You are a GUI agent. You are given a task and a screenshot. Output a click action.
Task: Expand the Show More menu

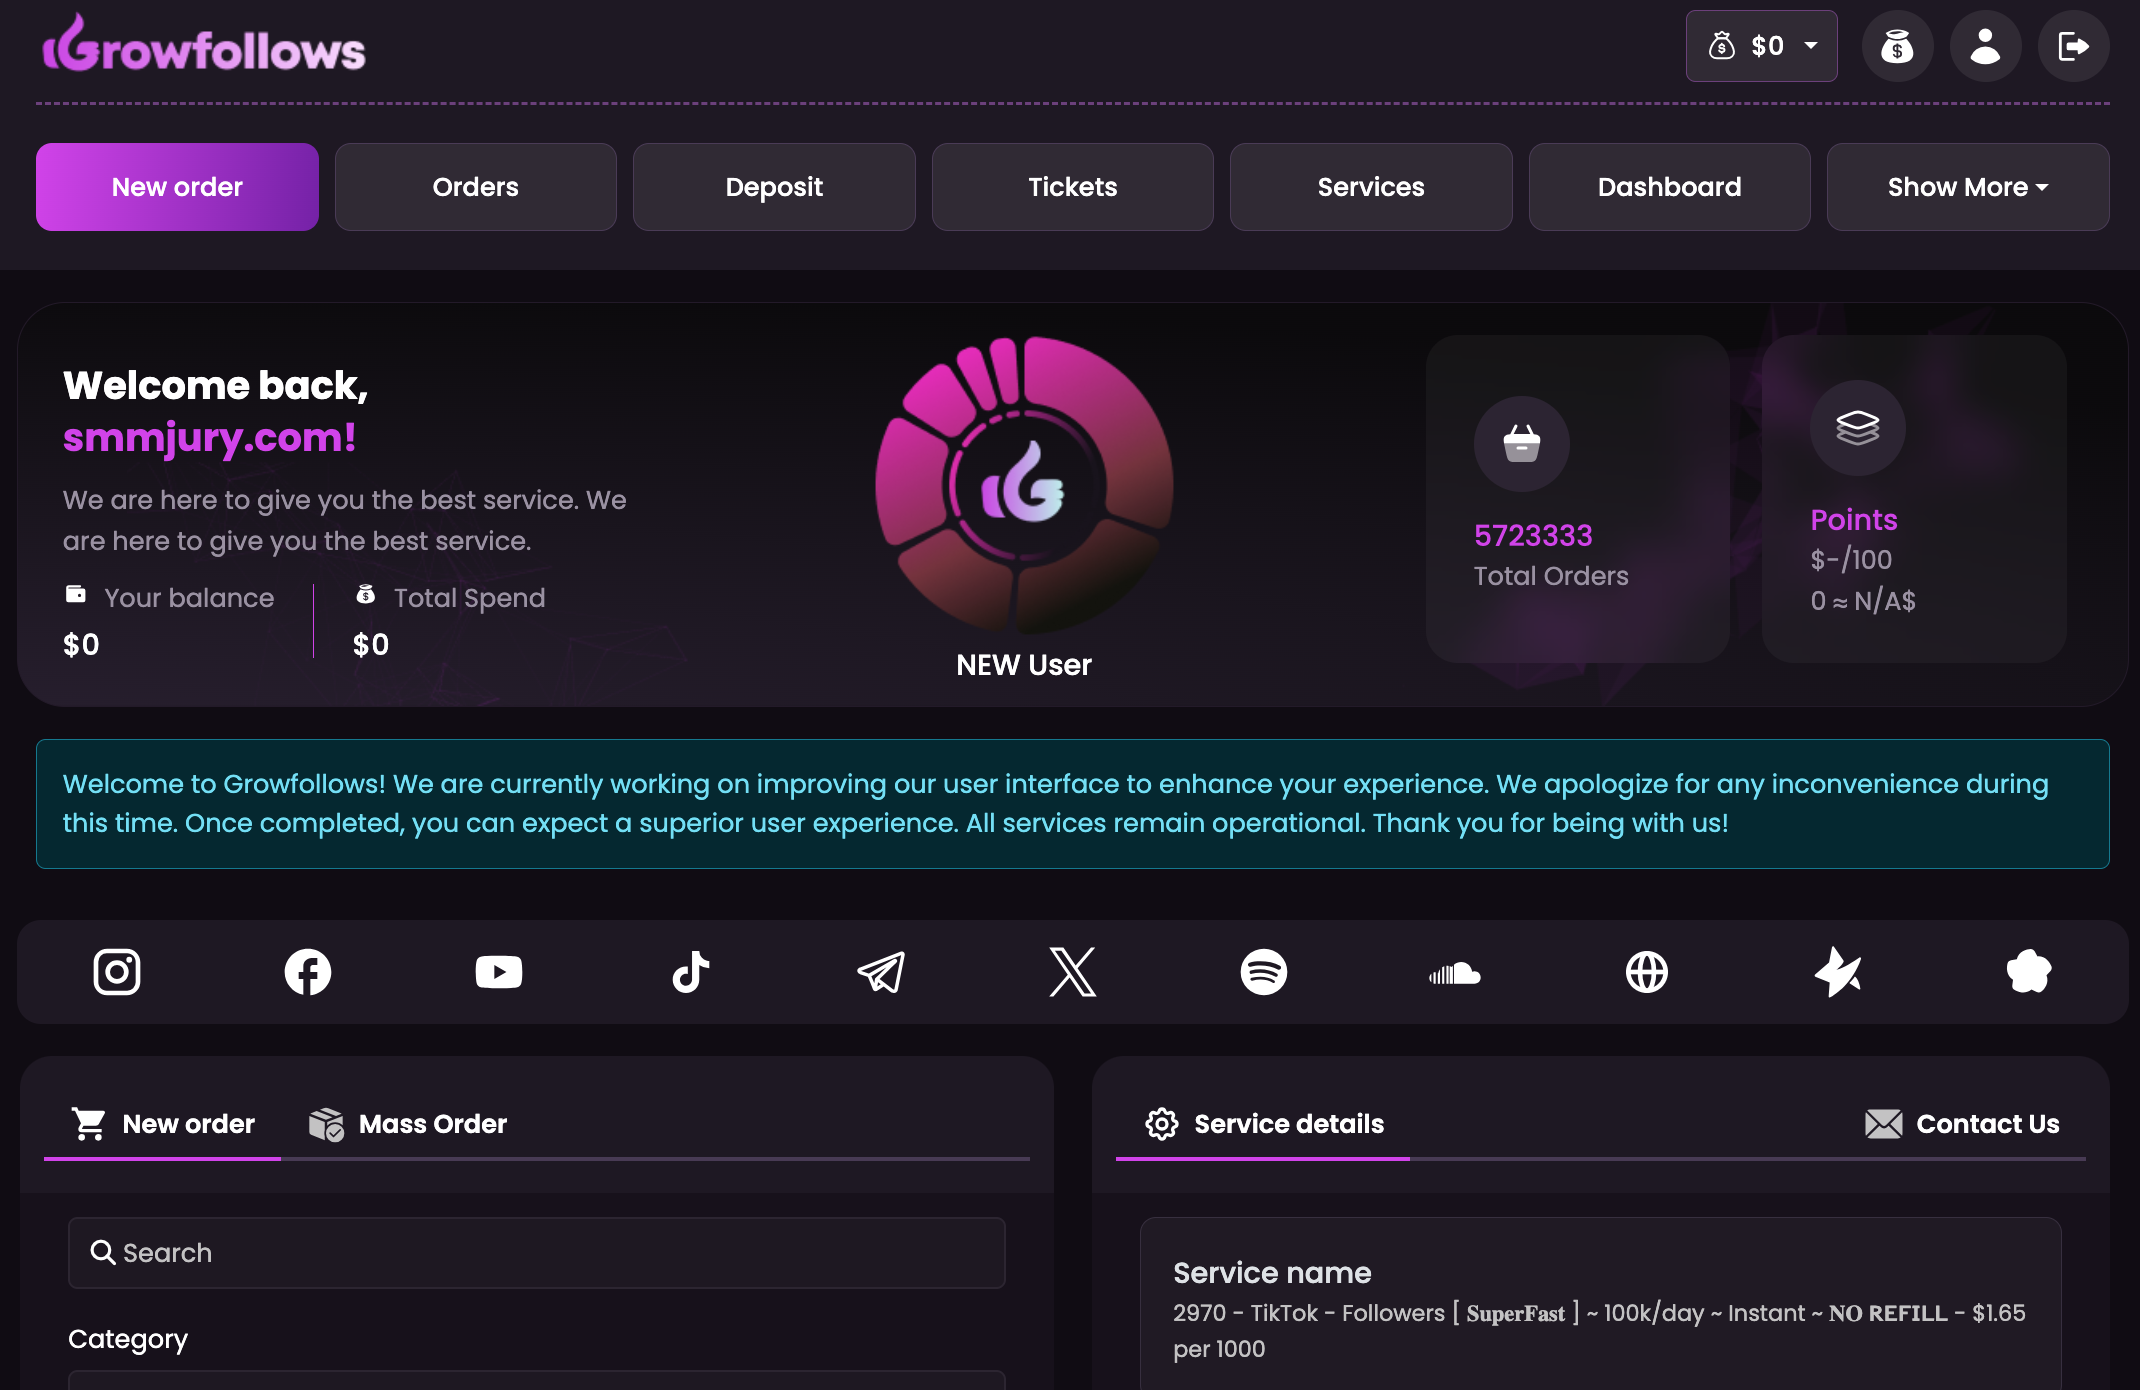tap(1968, 187)
